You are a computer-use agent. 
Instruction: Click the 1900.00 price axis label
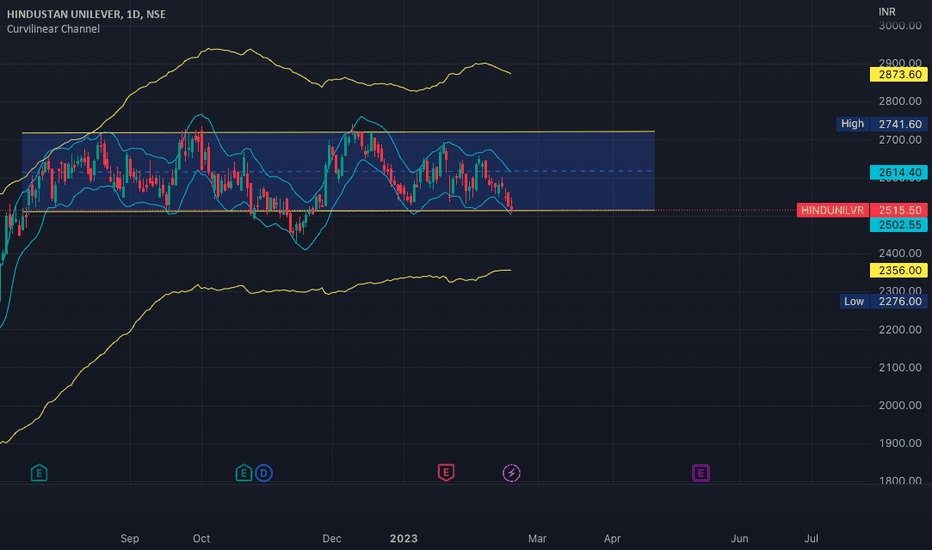900,443
